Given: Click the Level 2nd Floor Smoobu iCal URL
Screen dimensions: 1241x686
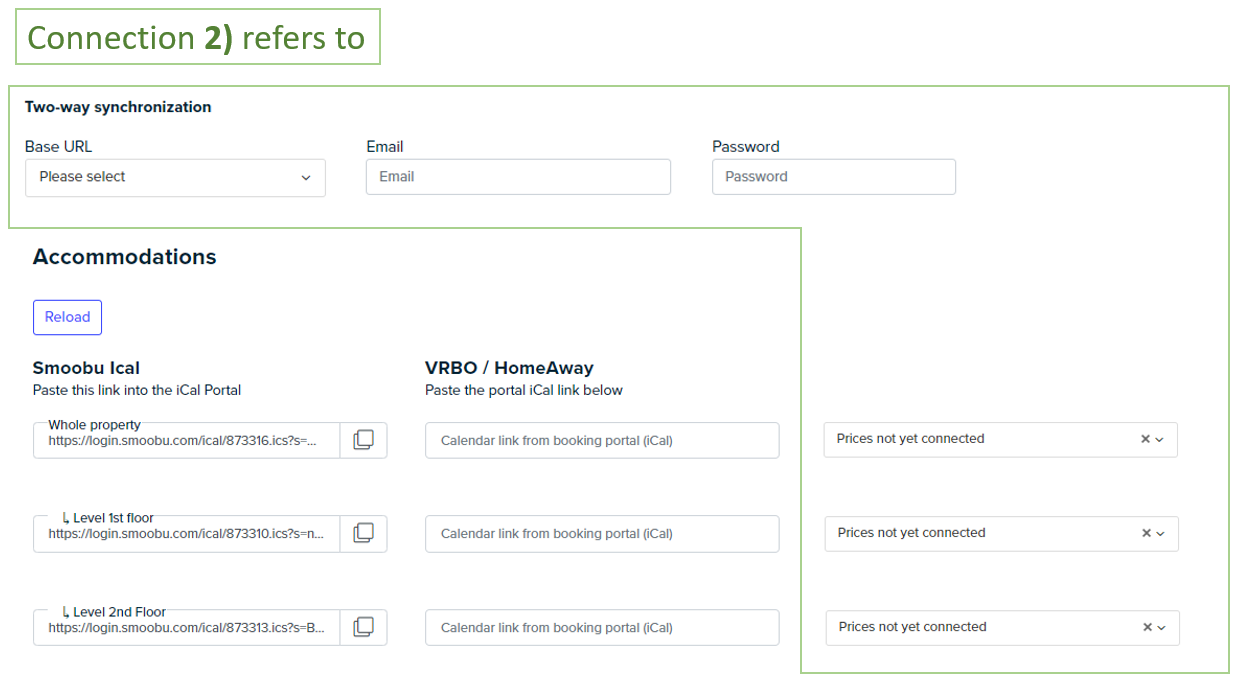Looking at the screenshot, I should click(187, 628).
